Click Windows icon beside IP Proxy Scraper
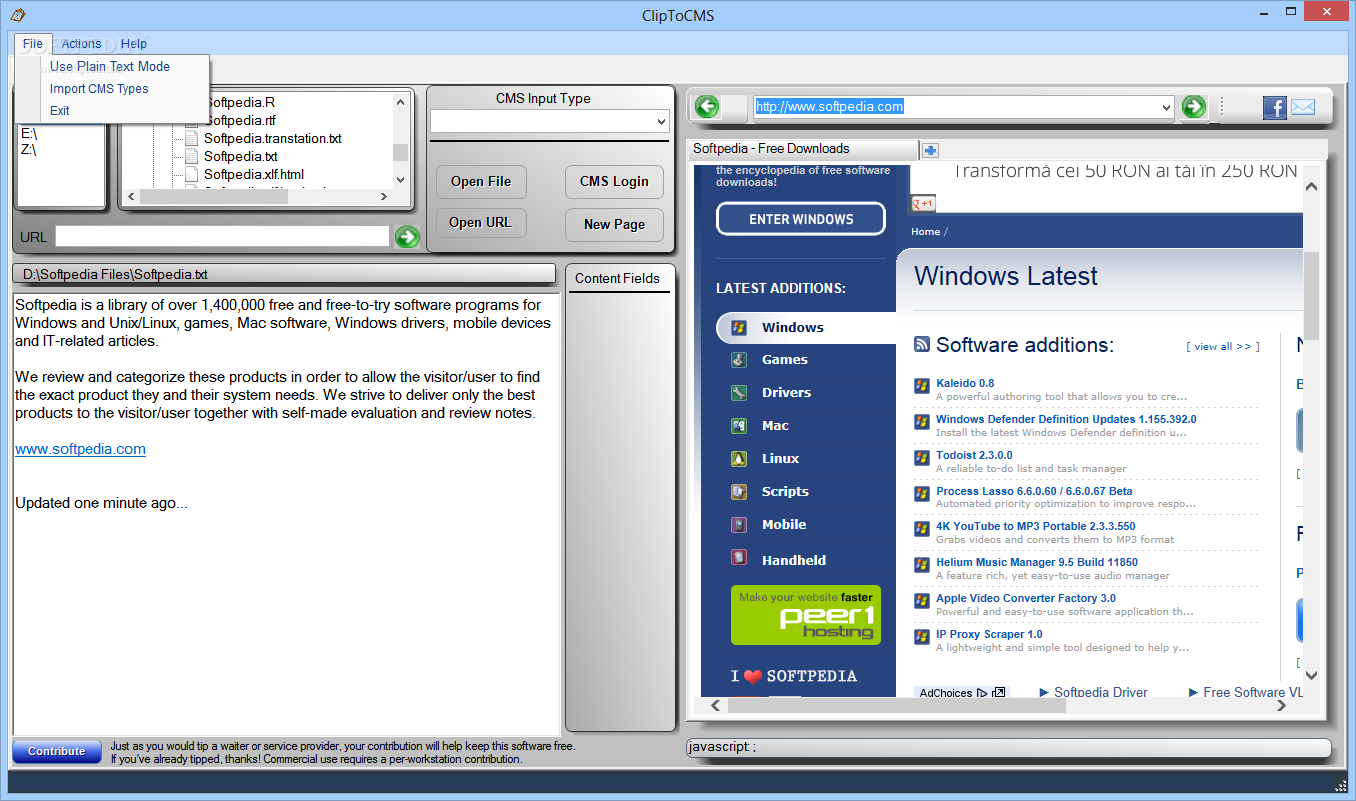The height and width of the screenshot is (801, 1356). point(922,637)
